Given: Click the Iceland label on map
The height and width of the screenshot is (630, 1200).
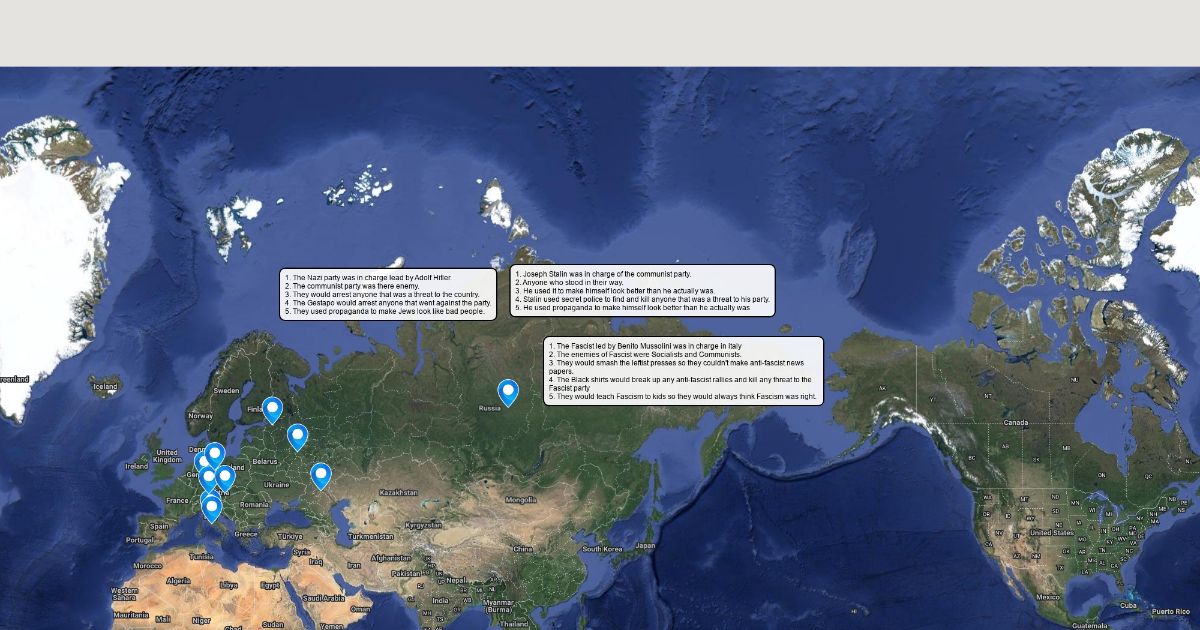Looking at the screenshot, I should 104,385.
